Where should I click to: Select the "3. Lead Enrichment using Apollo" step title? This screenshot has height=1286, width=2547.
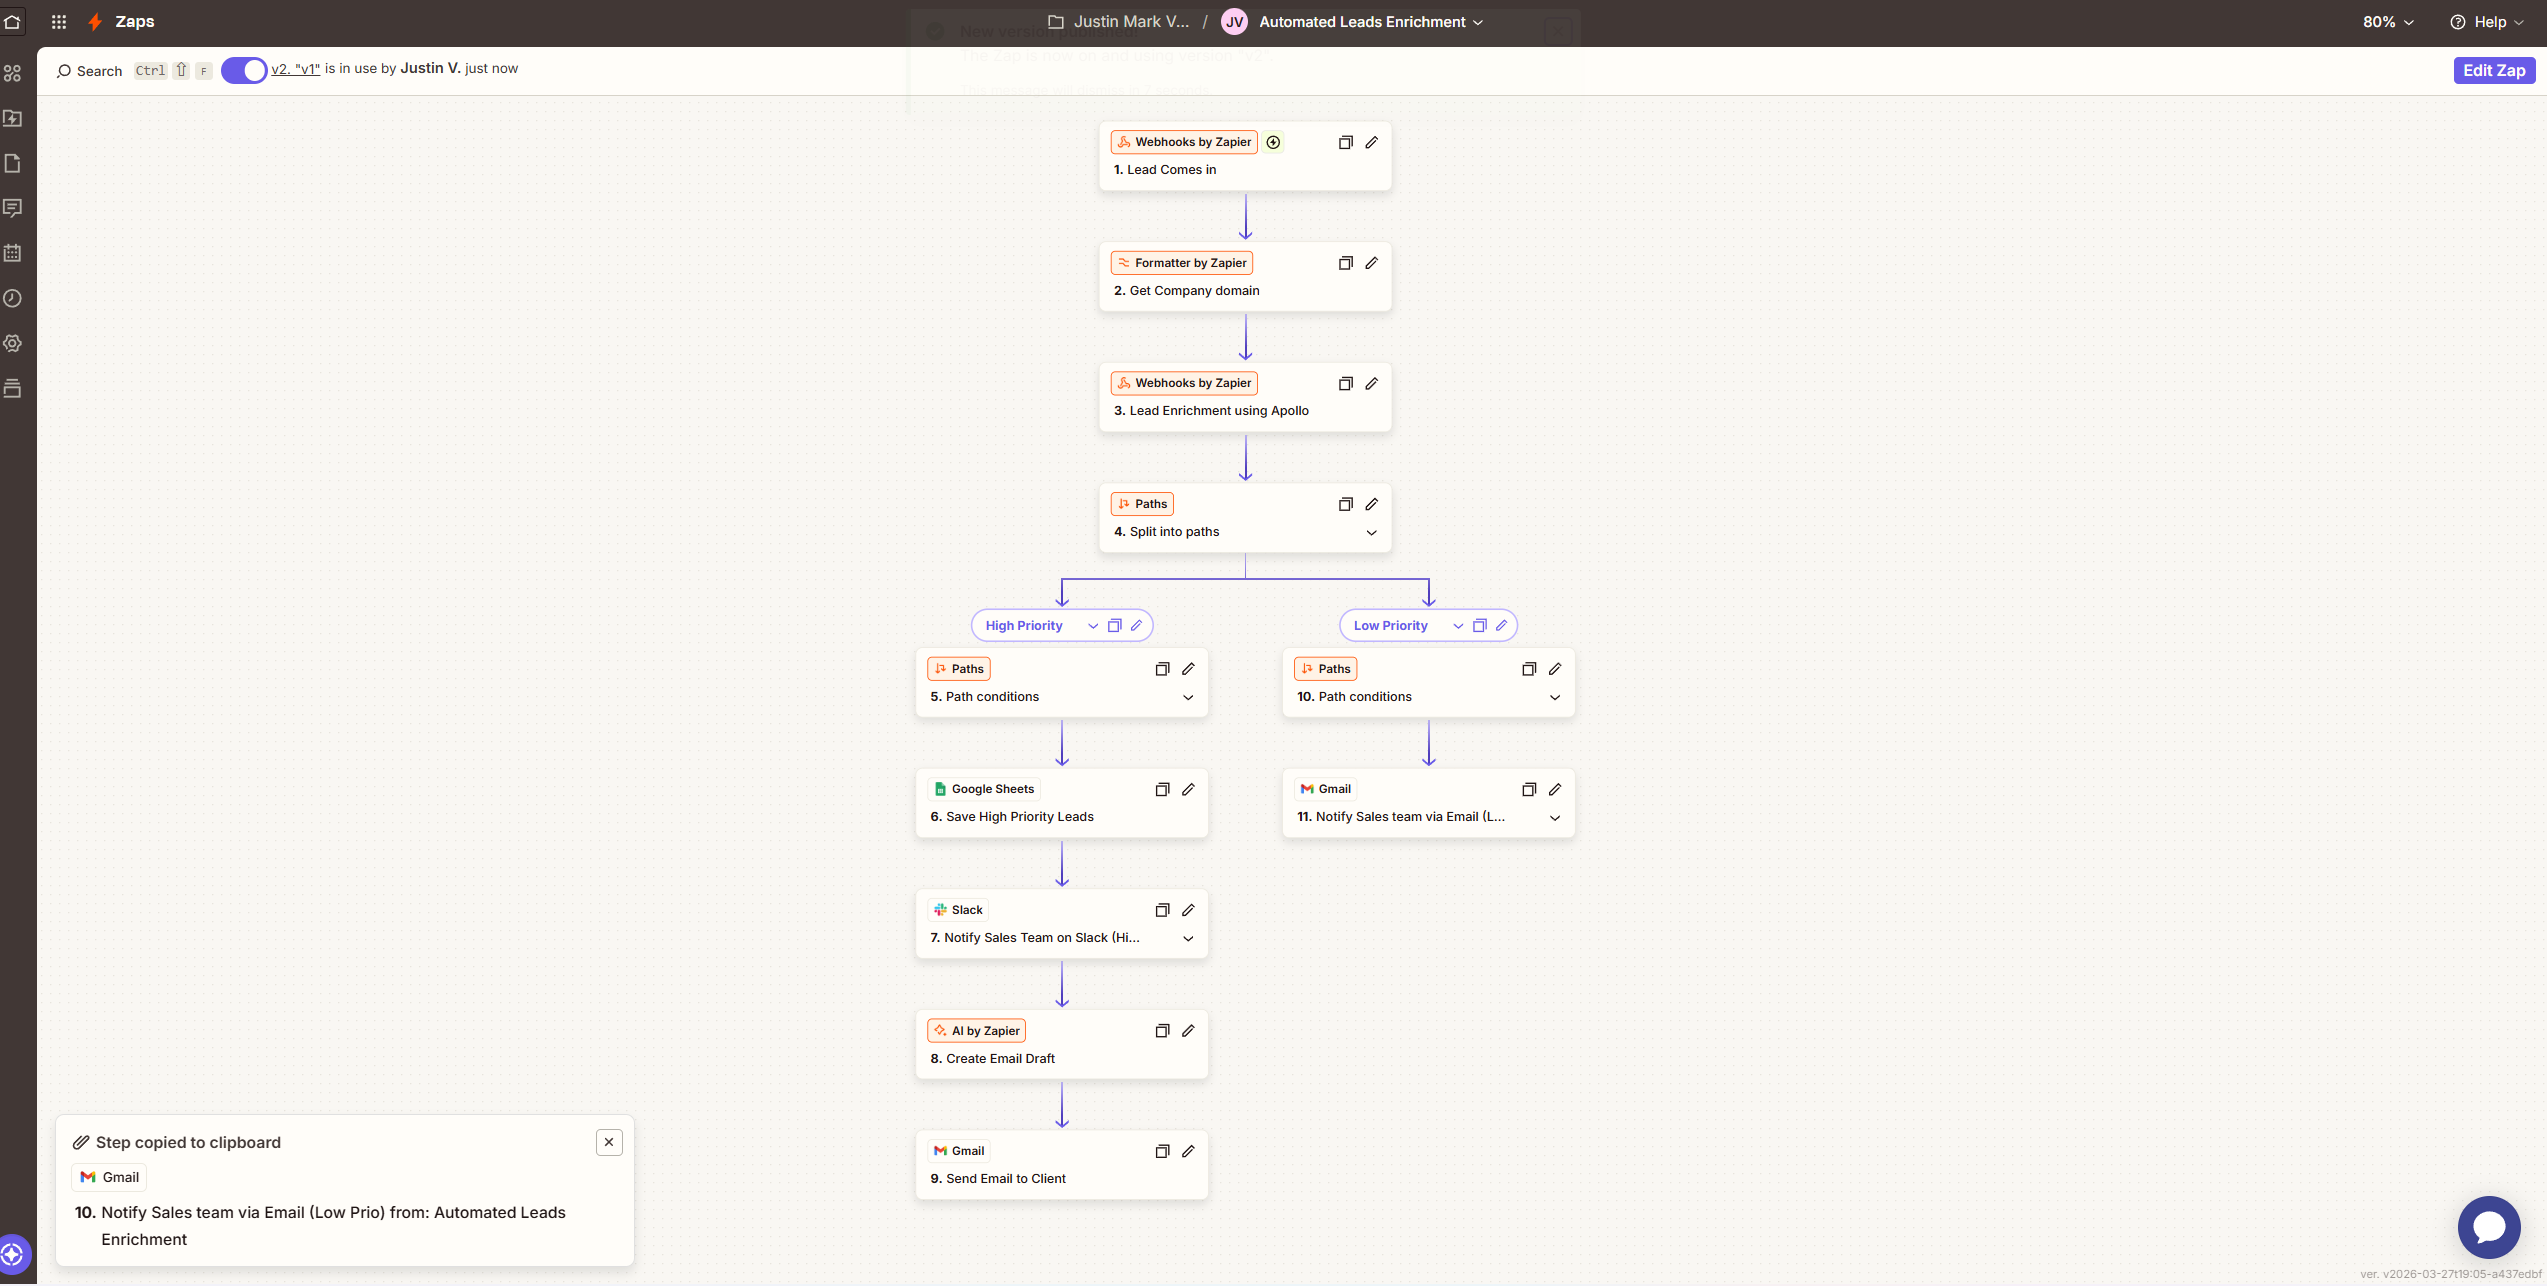(x=1211, y=411)
